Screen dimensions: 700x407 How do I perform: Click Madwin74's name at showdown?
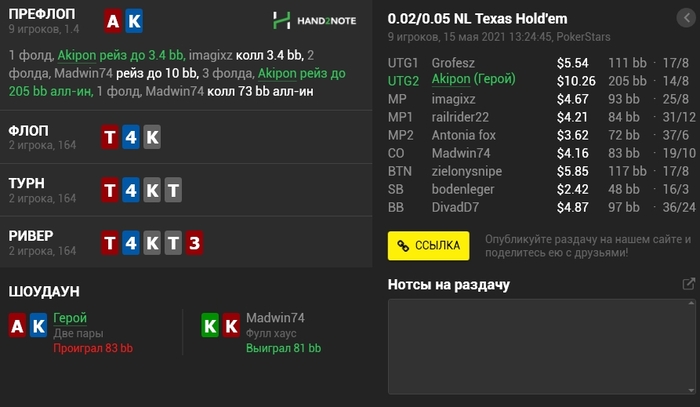click(x=275, y=318)
